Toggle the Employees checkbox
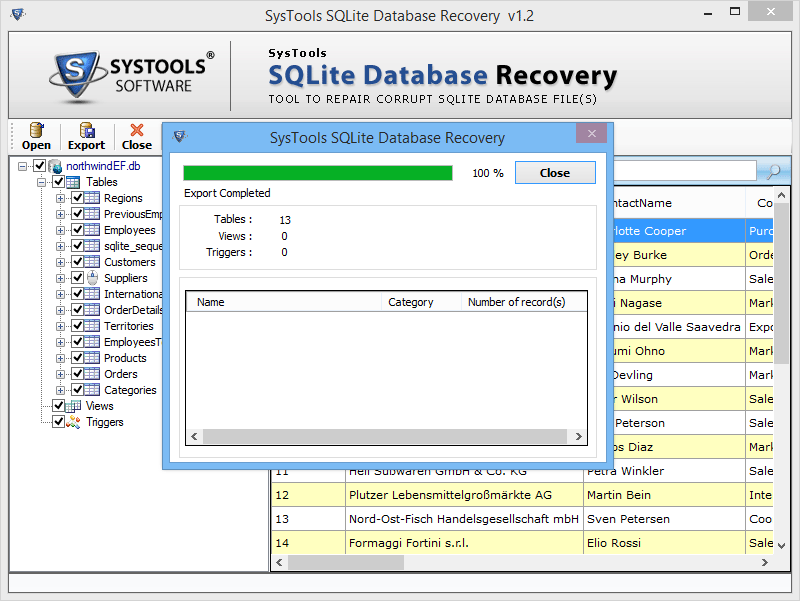The image size is (800, 601). click(x=77, y=230)
